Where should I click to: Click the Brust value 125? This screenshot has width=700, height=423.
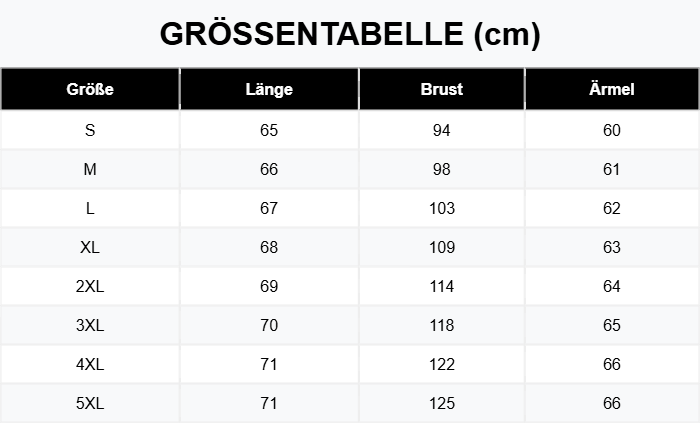tap(442, 404)
